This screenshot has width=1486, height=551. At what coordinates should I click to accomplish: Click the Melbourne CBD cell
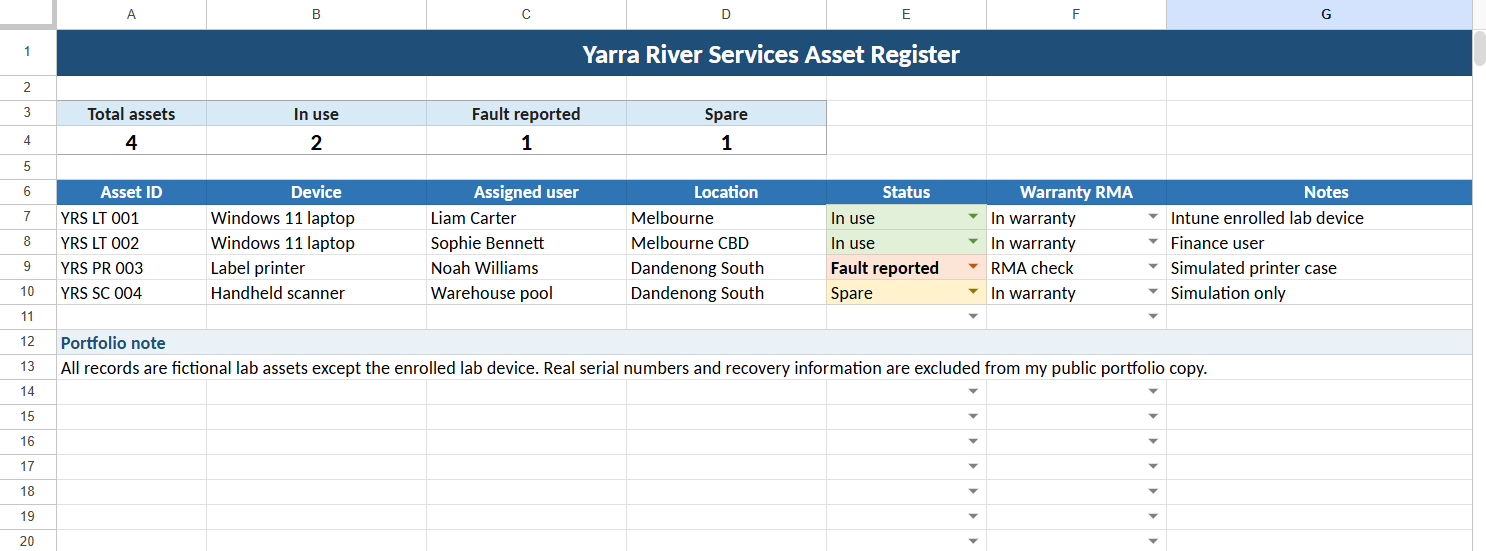coord(727,242)
